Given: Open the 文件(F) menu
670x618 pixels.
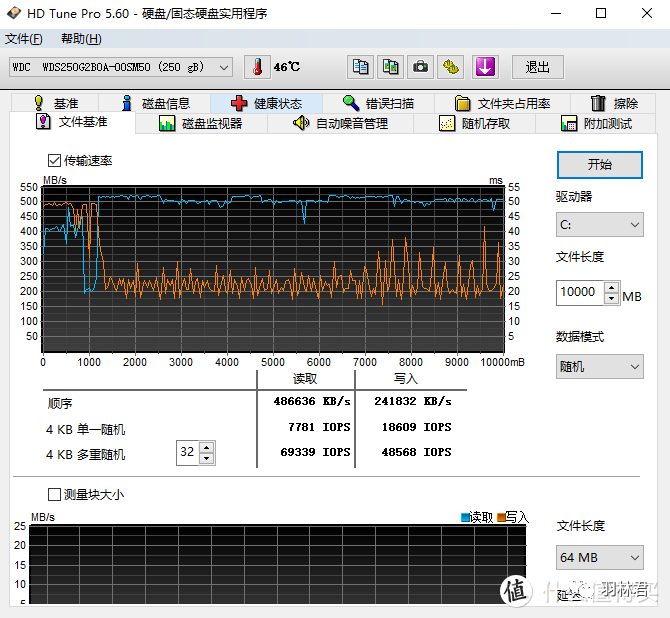Looking at the screenshot, I should tap(24, 39).
